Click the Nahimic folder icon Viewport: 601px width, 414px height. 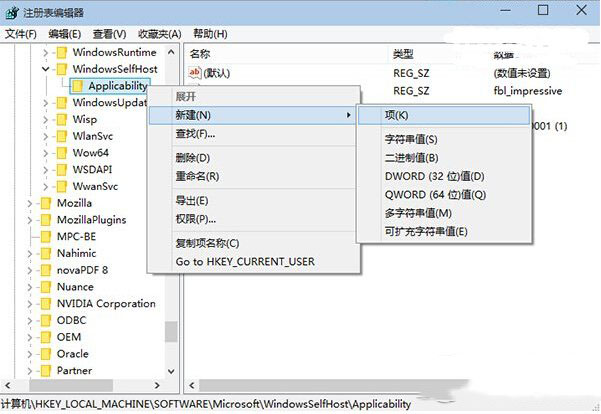46,253
